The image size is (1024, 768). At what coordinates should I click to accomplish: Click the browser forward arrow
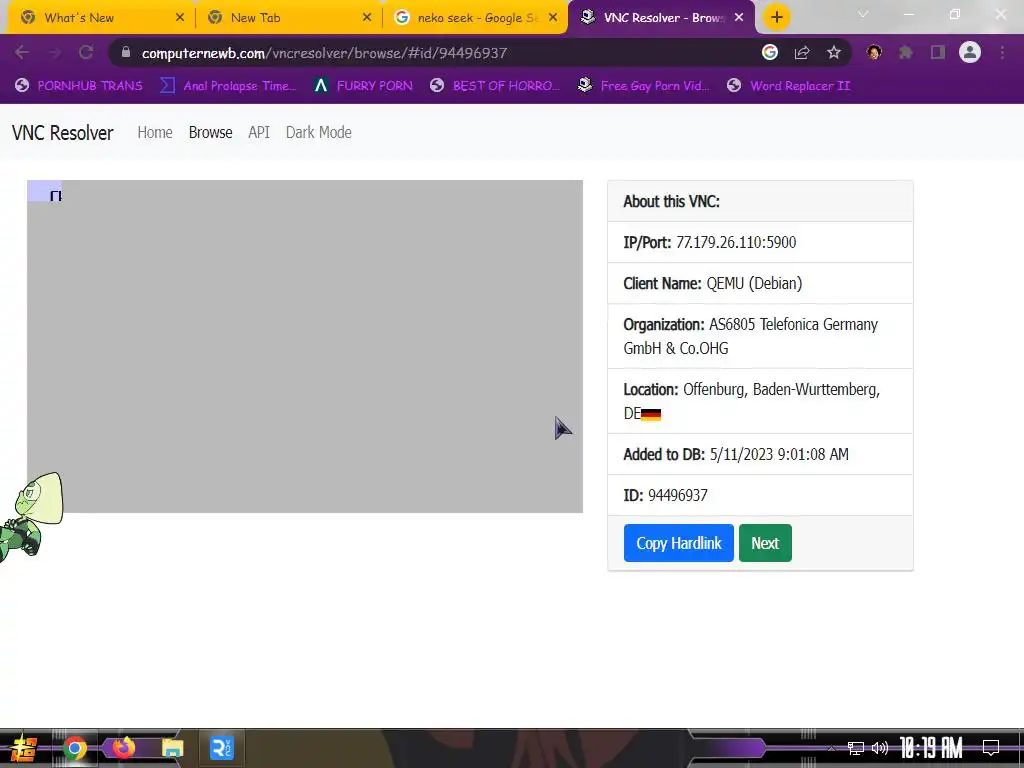point(55,52)
